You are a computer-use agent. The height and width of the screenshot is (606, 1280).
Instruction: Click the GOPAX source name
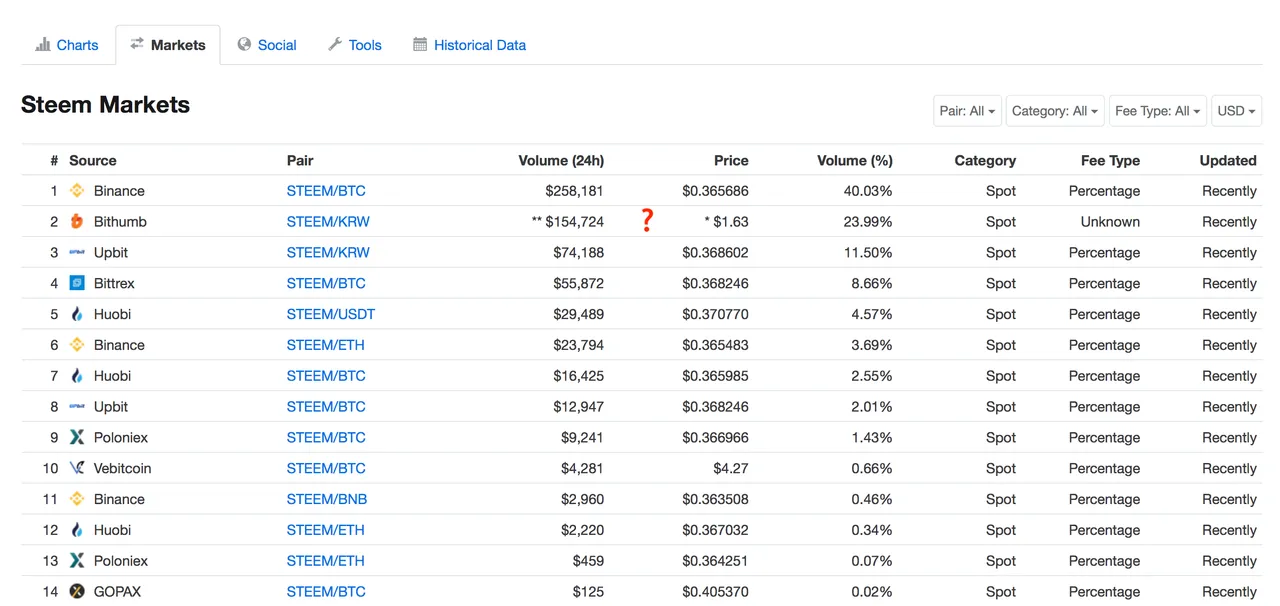[117, 592]
